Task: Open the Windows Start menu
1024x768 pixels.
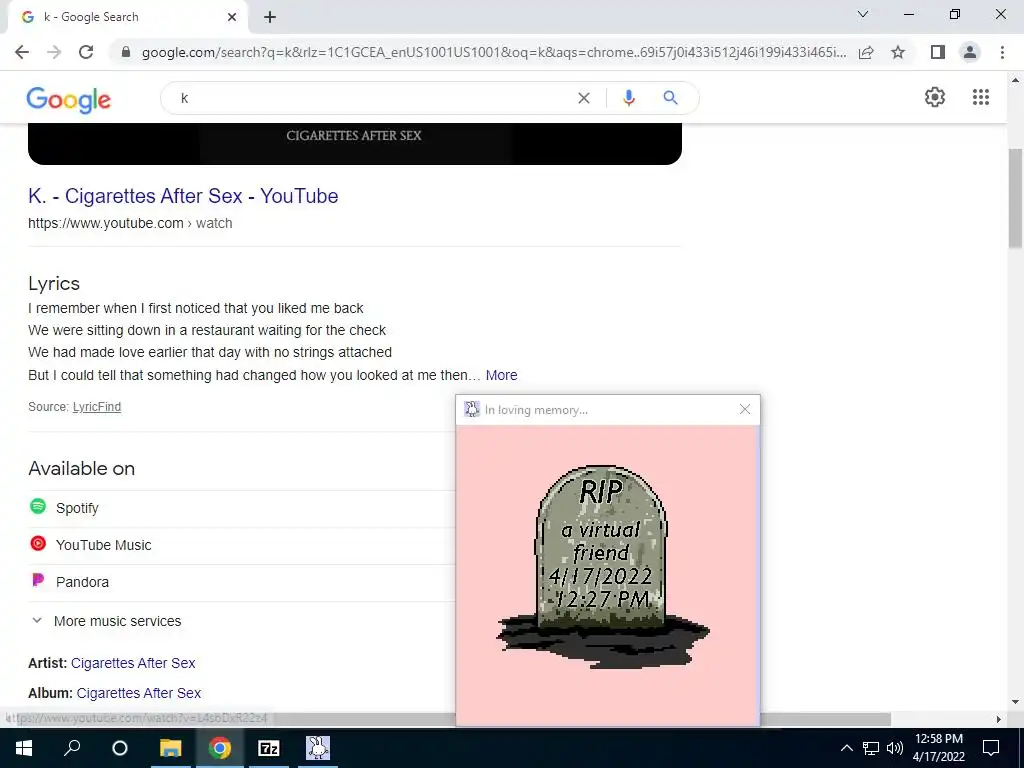Action: click(24, 748)
